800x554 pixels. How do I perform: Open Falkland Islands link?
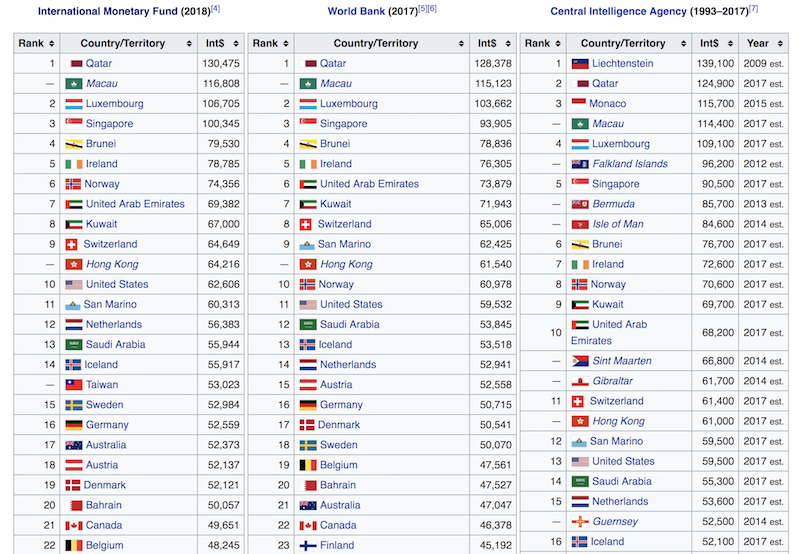[630, 164]
